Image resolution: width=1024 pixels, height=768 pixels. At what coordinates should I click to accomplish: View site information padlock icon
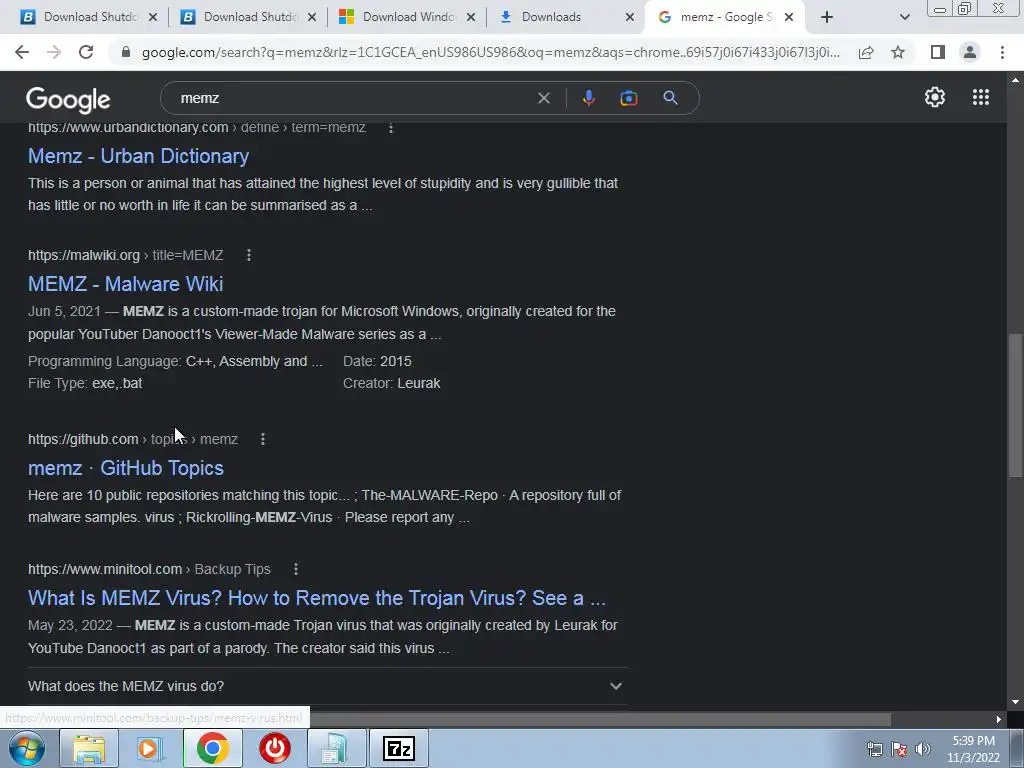126,52
